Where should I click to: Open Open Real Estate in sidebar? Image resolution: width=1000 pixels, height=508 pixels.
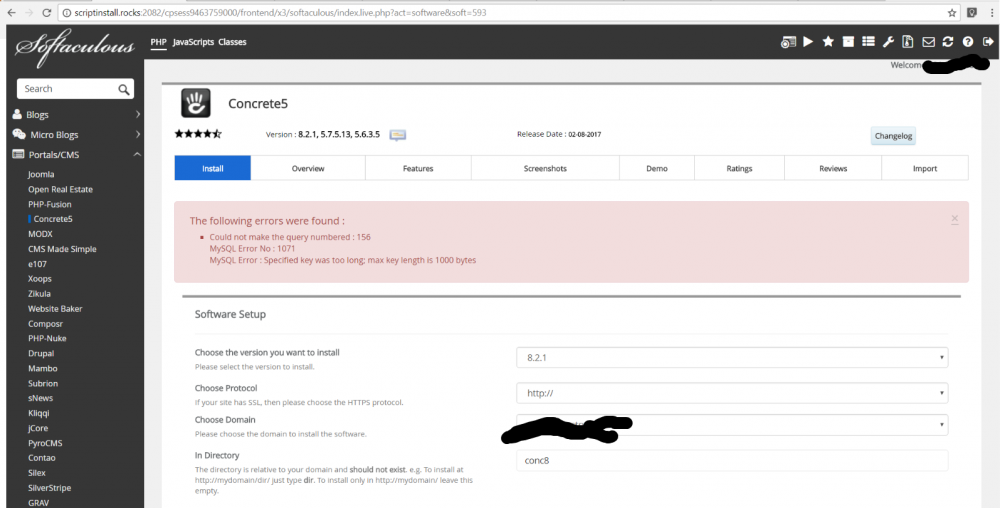pyautogui.click(x=60, y=189)
